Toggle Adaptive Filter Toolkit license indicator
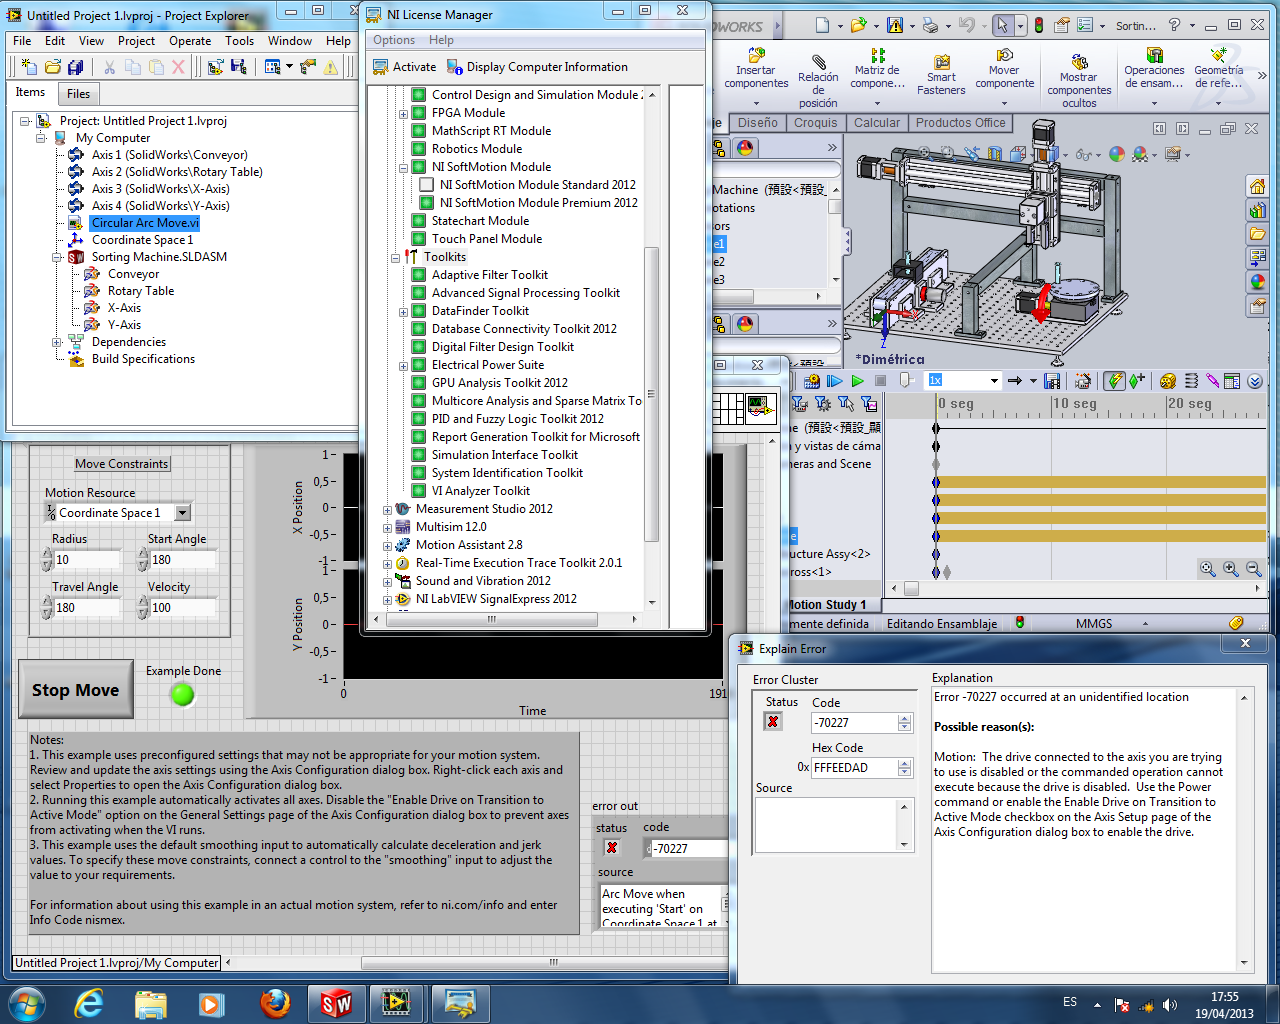1280x1024 pixels. pyautogui.click(x=419, y=275)
